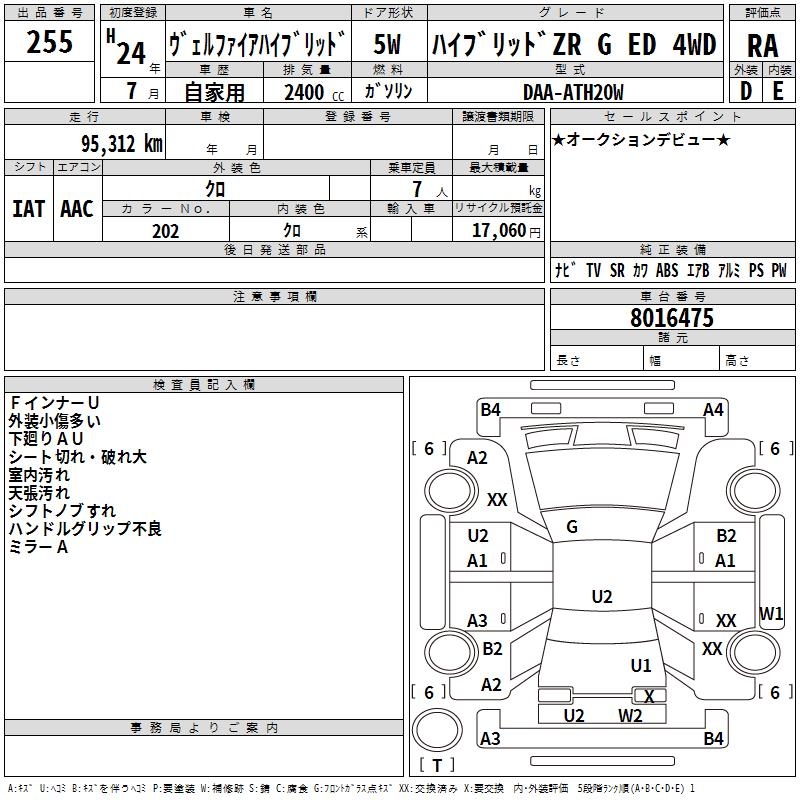Click the A4 mark on the front bumper

pos(713,410)
